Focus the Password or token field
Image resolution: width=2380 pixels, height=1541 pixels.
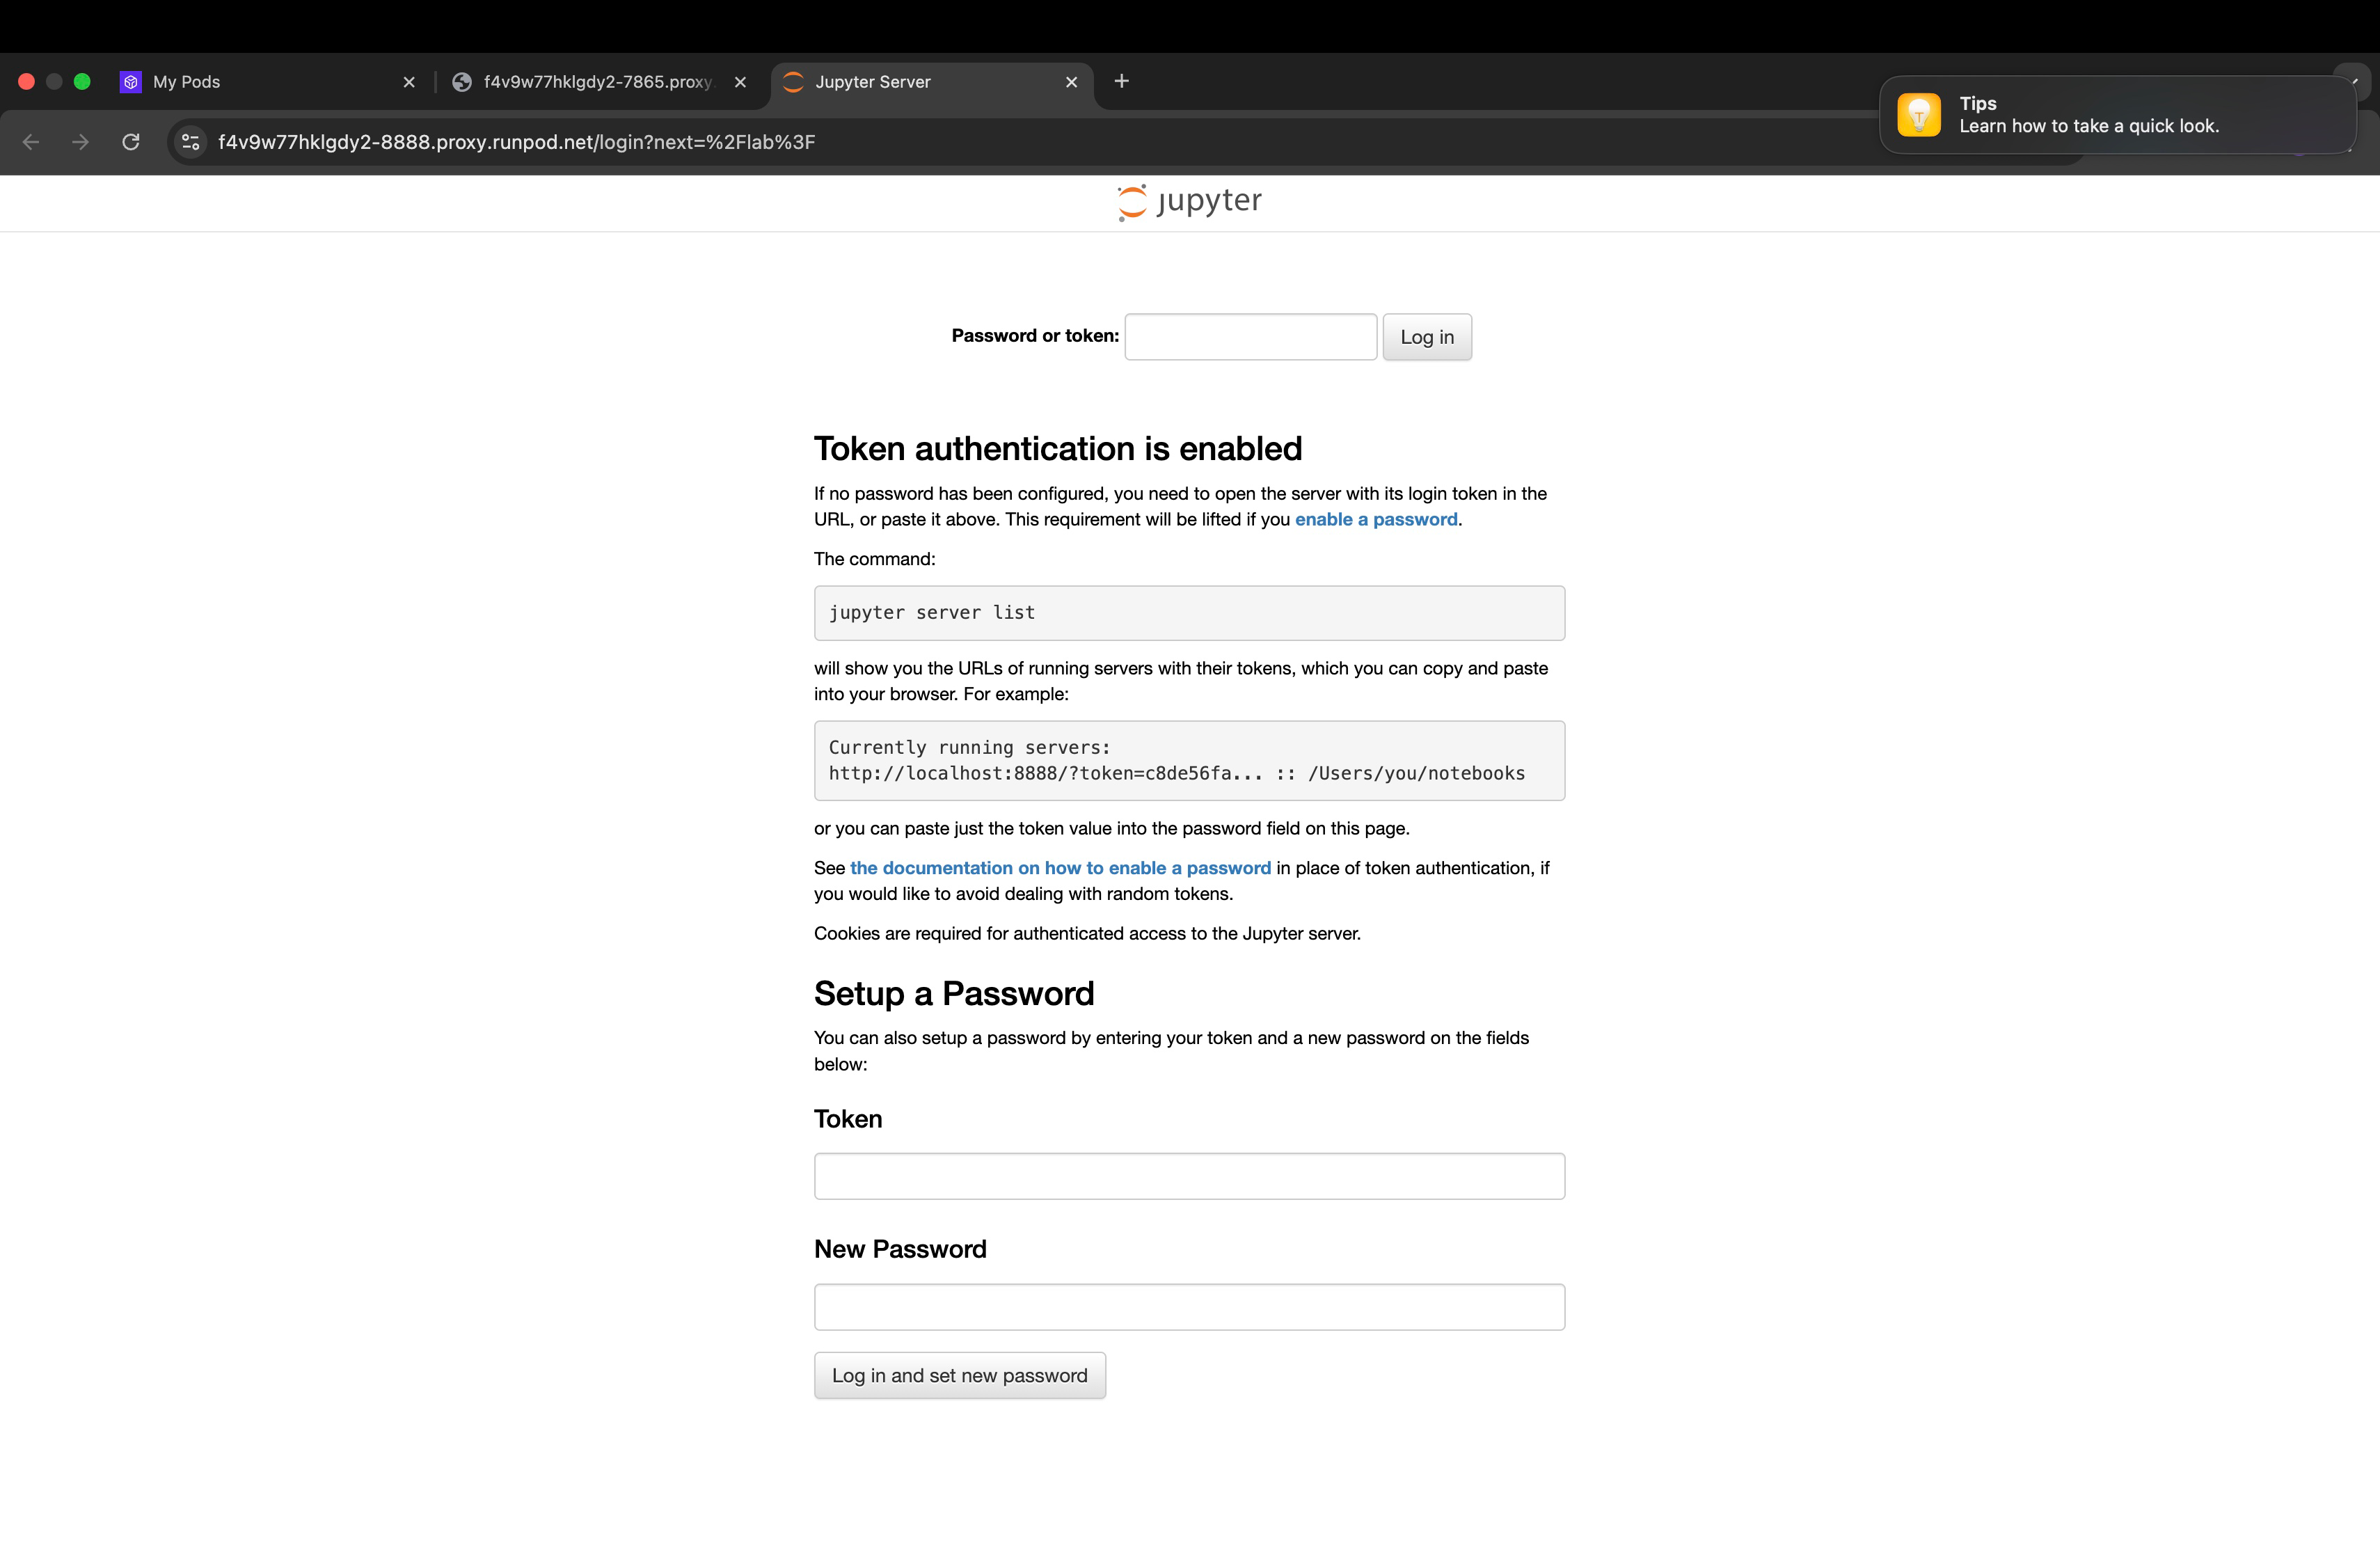[x=1250, y=337]
